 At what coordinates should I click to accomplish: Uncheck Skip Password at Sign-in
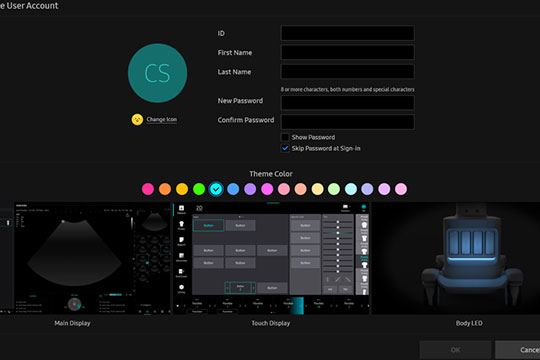pyautogui.click(x=285, y=148)
